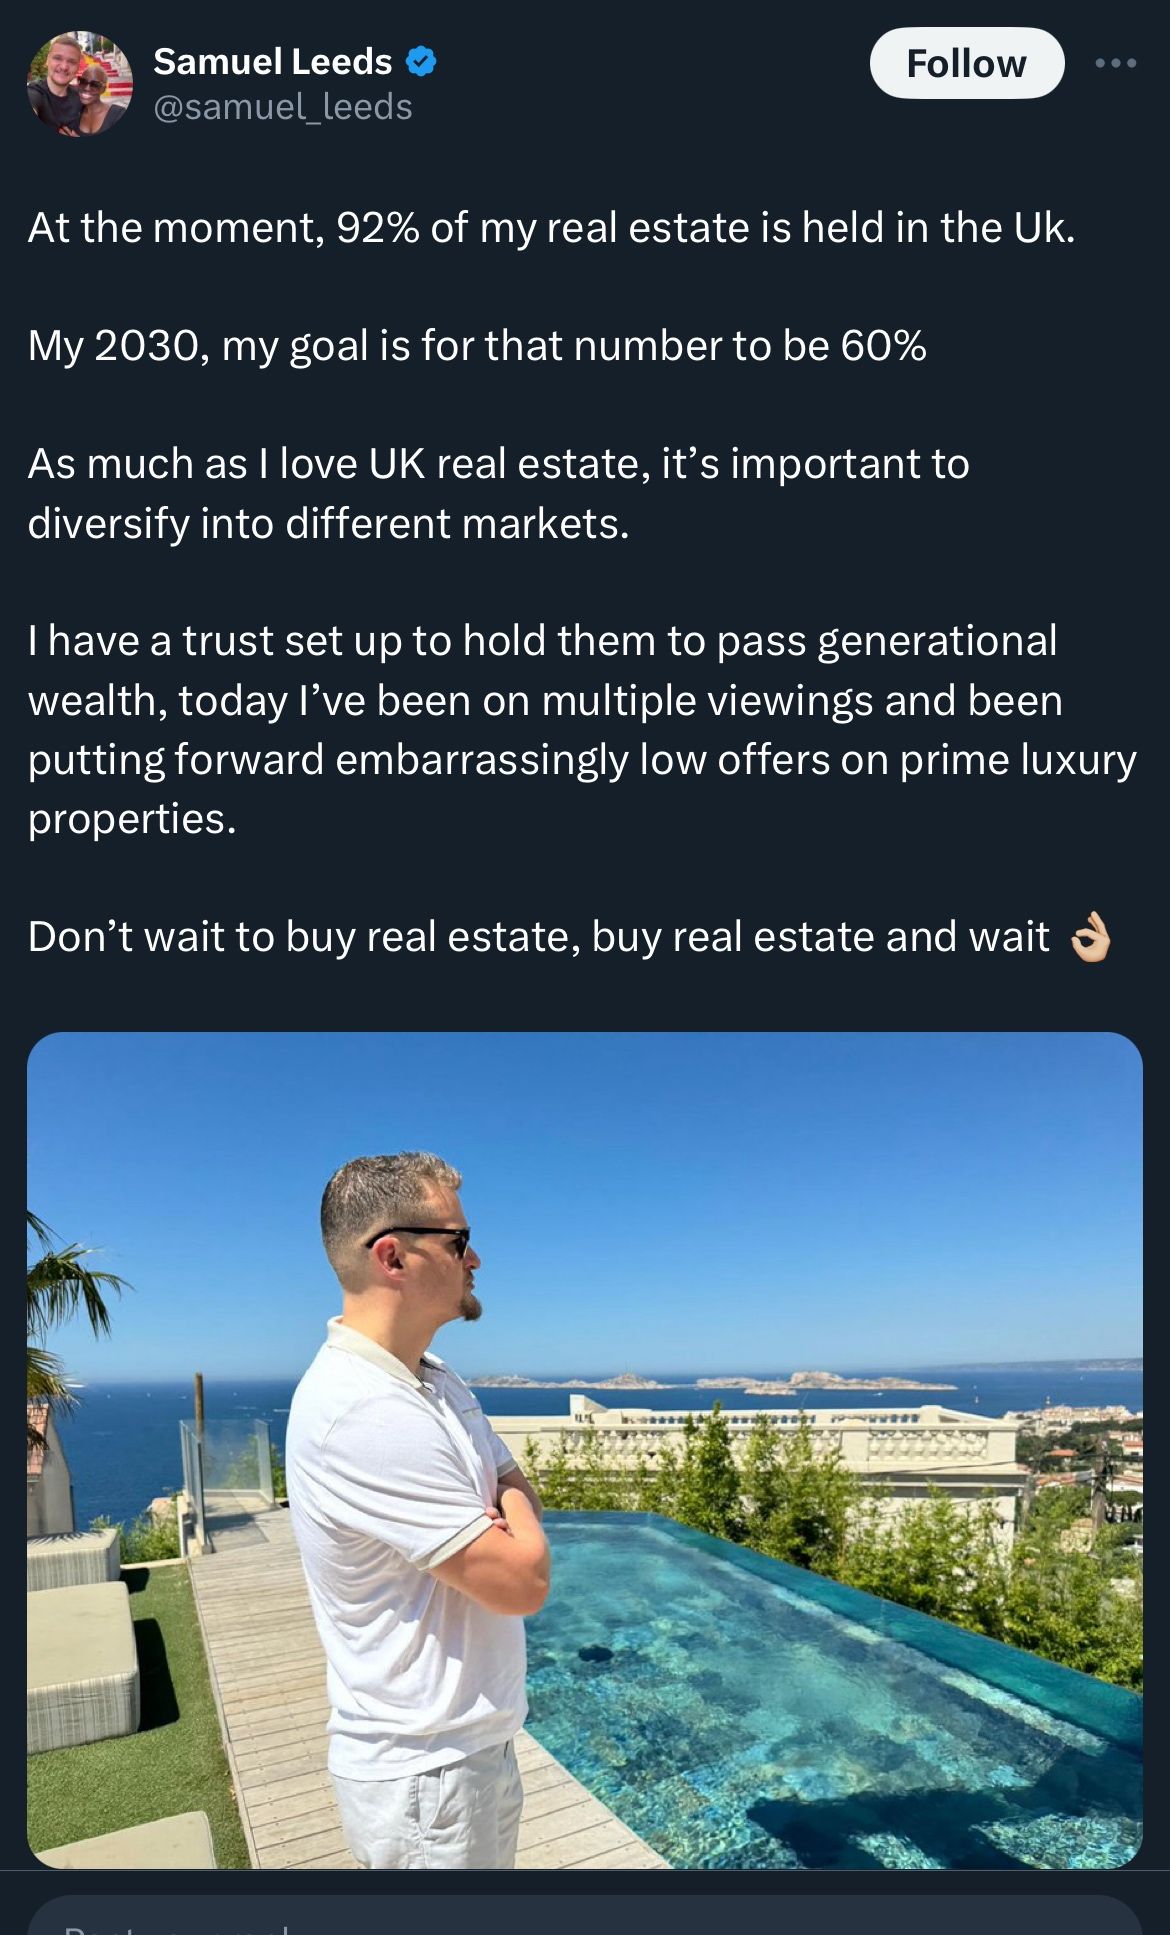Open the @samuel_leeds handle link

pos(283,107)
